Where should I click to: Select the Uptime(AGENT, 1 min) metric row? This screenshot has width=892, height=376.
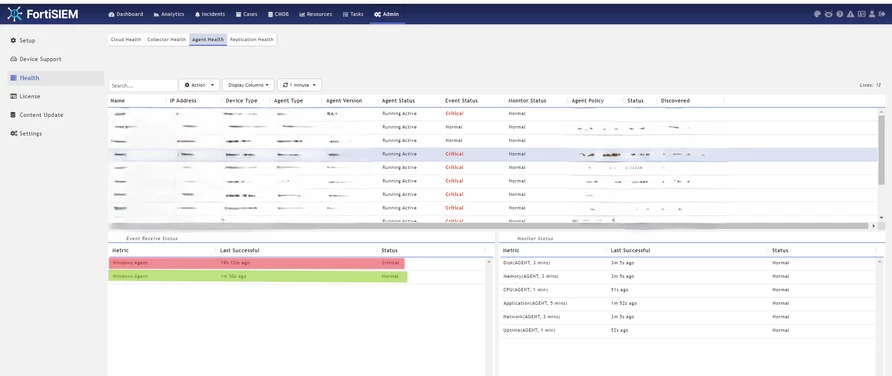click(x=688, y=330)
